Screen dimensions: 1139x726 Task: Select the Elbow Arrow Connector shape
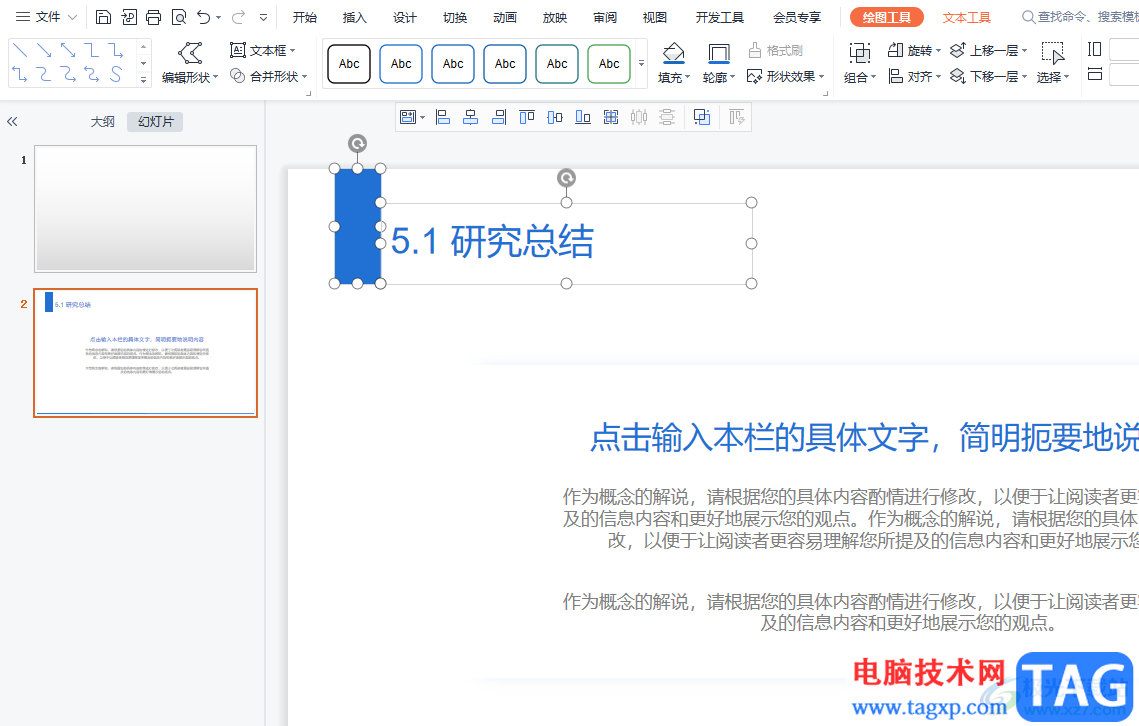coord(115,50)
